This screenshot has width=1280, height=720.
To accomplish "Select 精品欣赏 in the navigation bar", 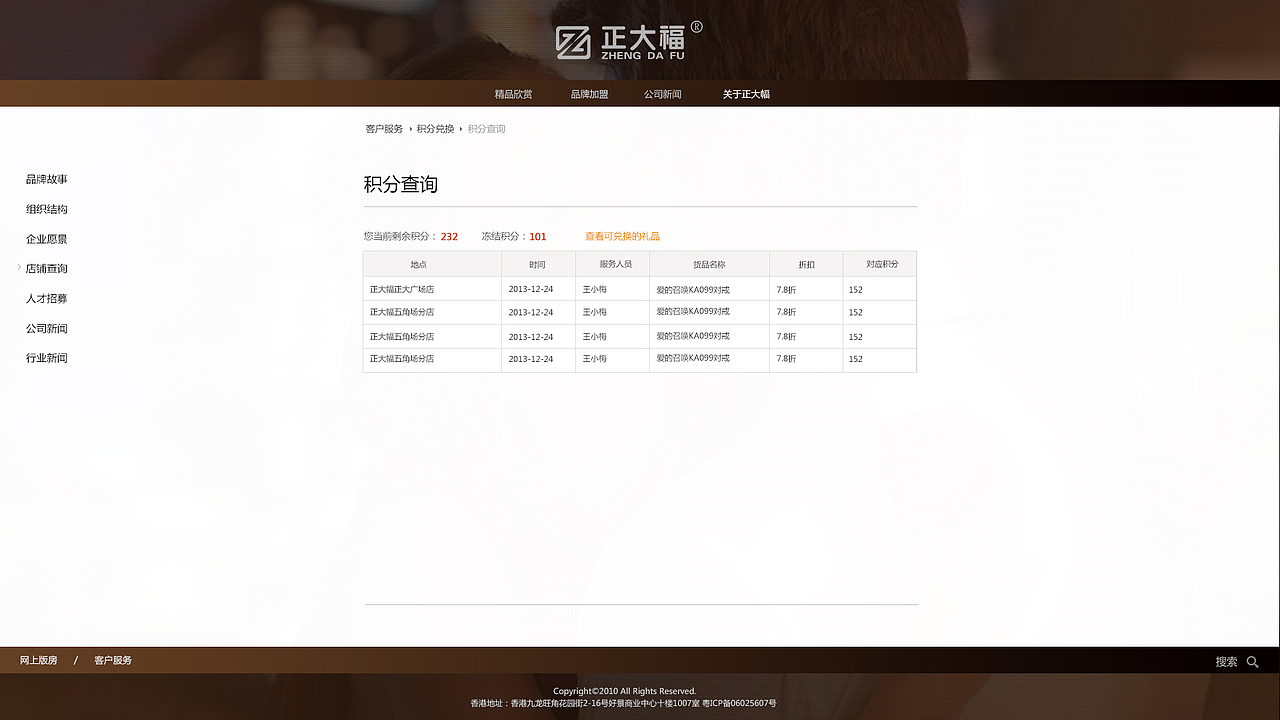I will pos(510,93).
